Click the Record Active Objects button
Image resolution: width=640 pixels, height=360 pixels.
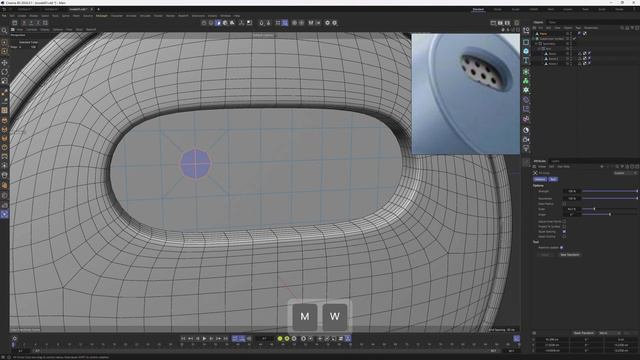click(x=280, y=338)
